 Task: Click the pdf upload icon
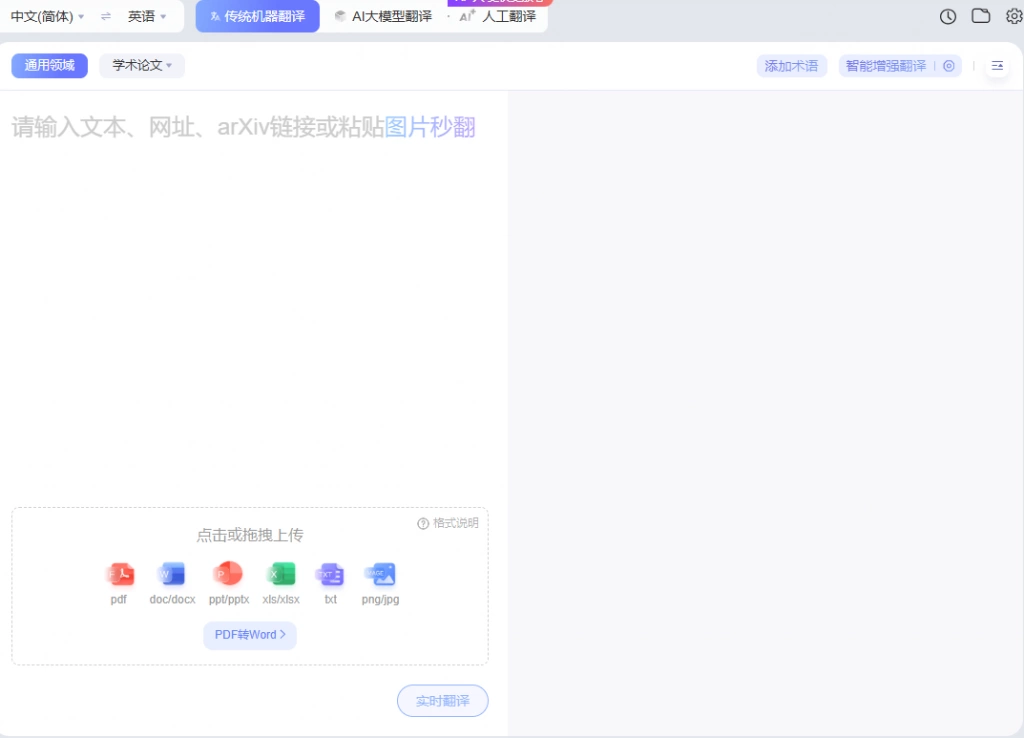(121, 574)
